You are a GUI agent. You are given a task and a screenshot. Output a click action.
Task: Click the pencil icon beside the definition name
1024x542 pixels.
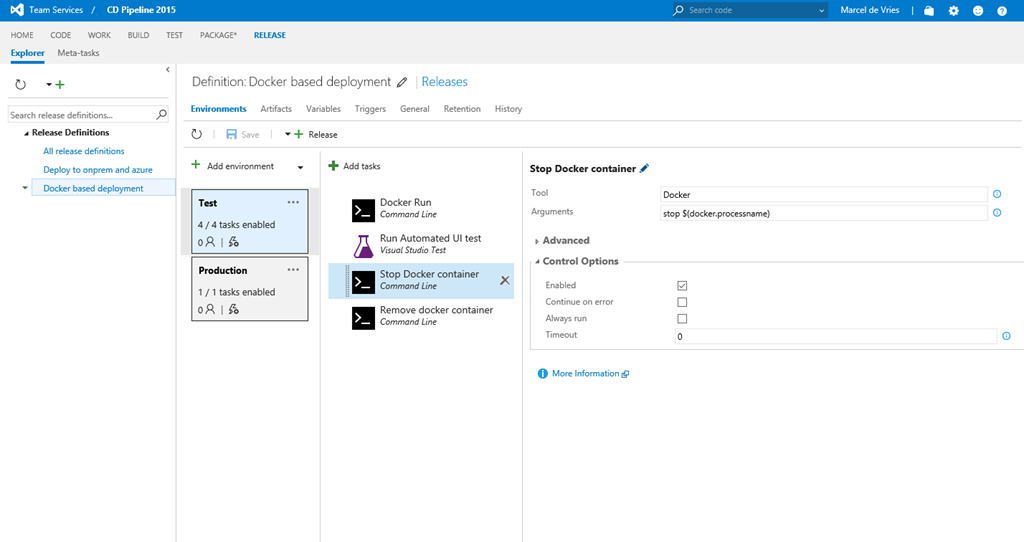(402, 82)
